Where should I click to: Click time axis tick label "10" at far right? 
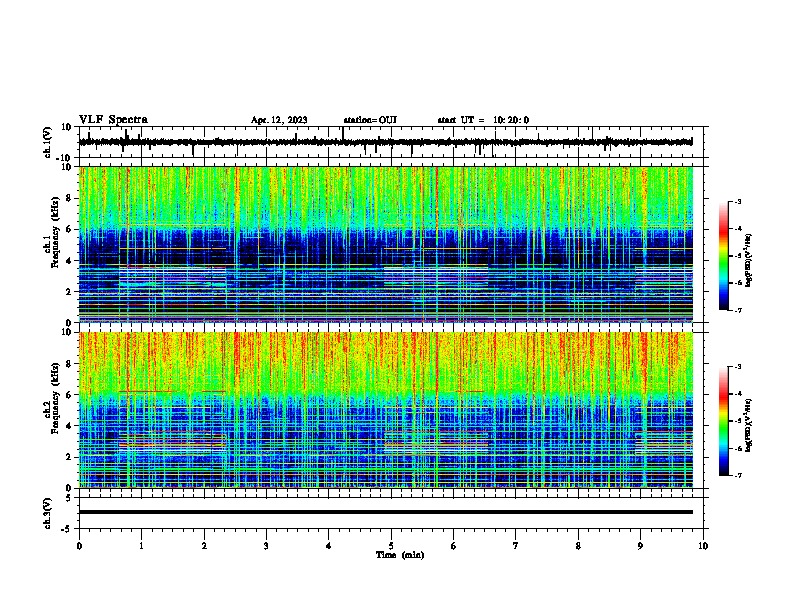pyautogui.click(x=703, y=546)
